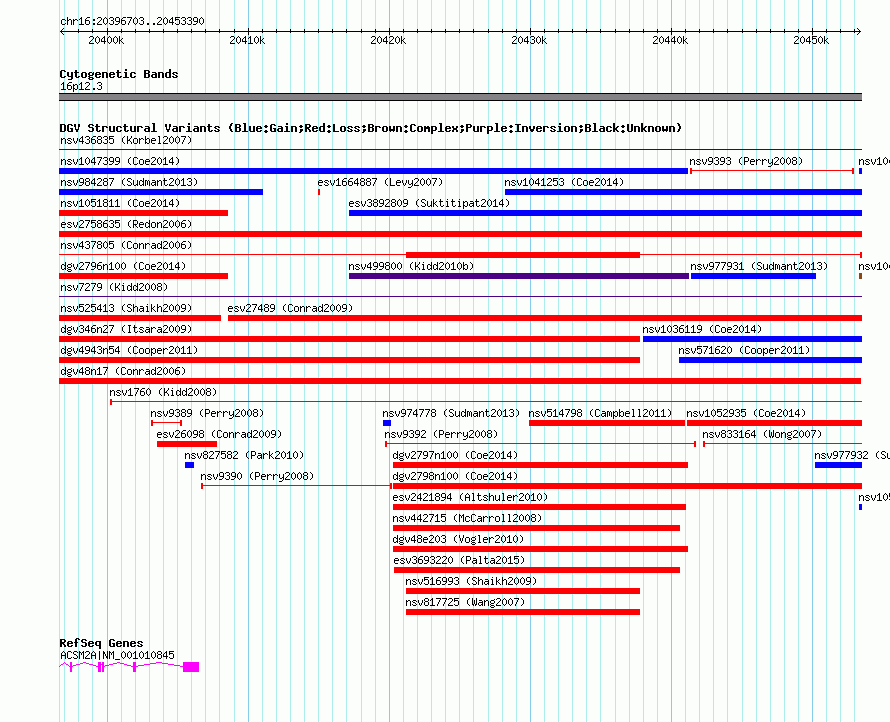Click the 20420k ruler tick label
This screenshot has height=722, width=890.
(x=388, y=40)
